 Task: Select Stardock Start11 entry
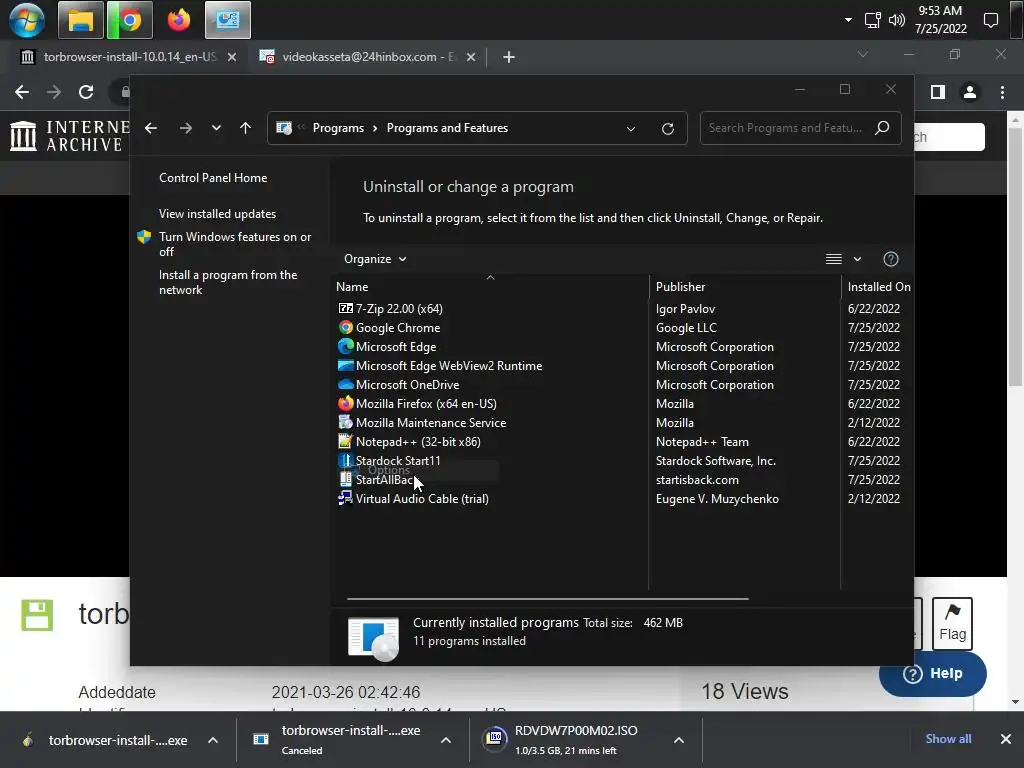[398, 460]
